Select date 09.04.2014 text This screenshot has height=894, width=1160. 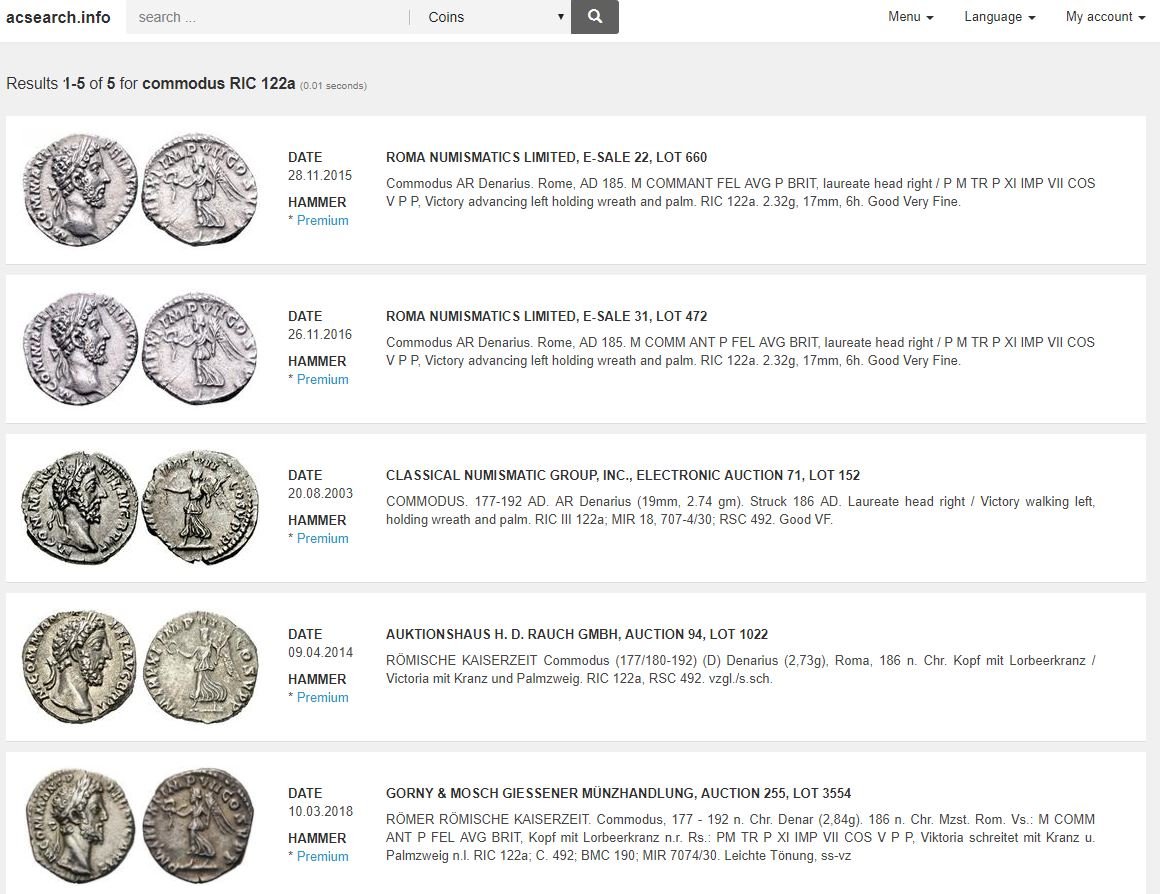(x=320, y=653)
